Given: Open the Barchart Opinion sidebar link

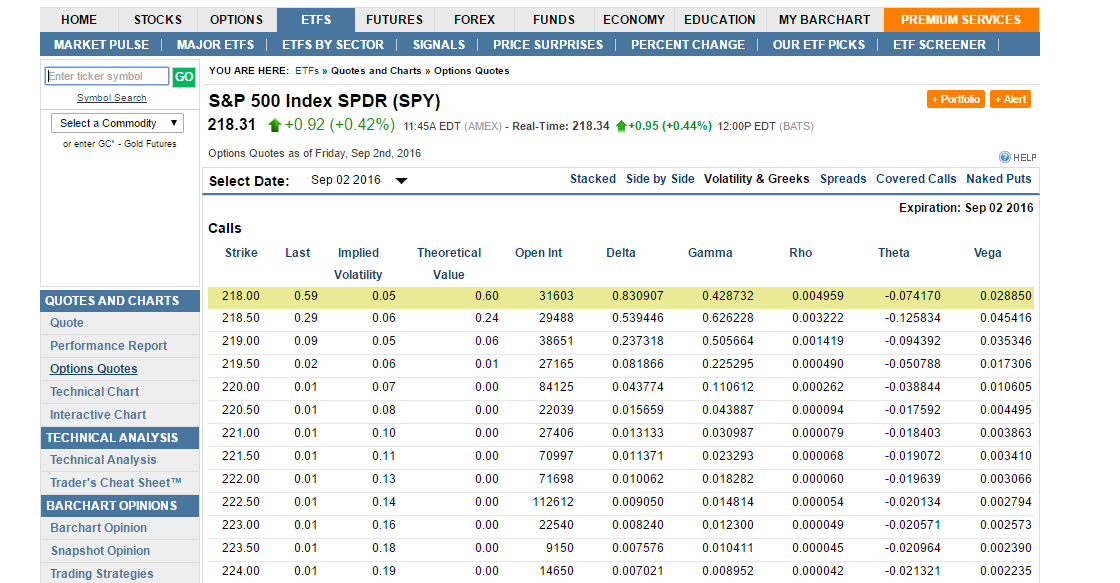Looking at the screenshot, I should pos(99,527).
